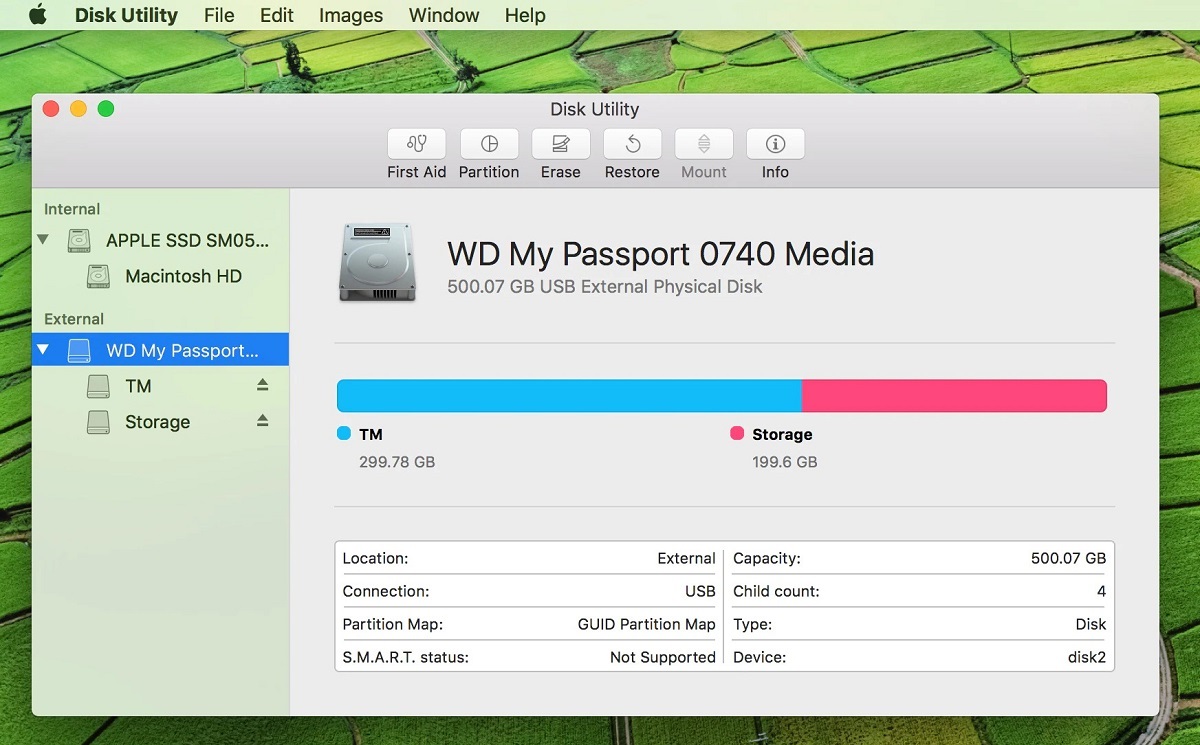Collapse the APPLE SSD disclosure triangle
1200x745 pixels.
point(42,240)
